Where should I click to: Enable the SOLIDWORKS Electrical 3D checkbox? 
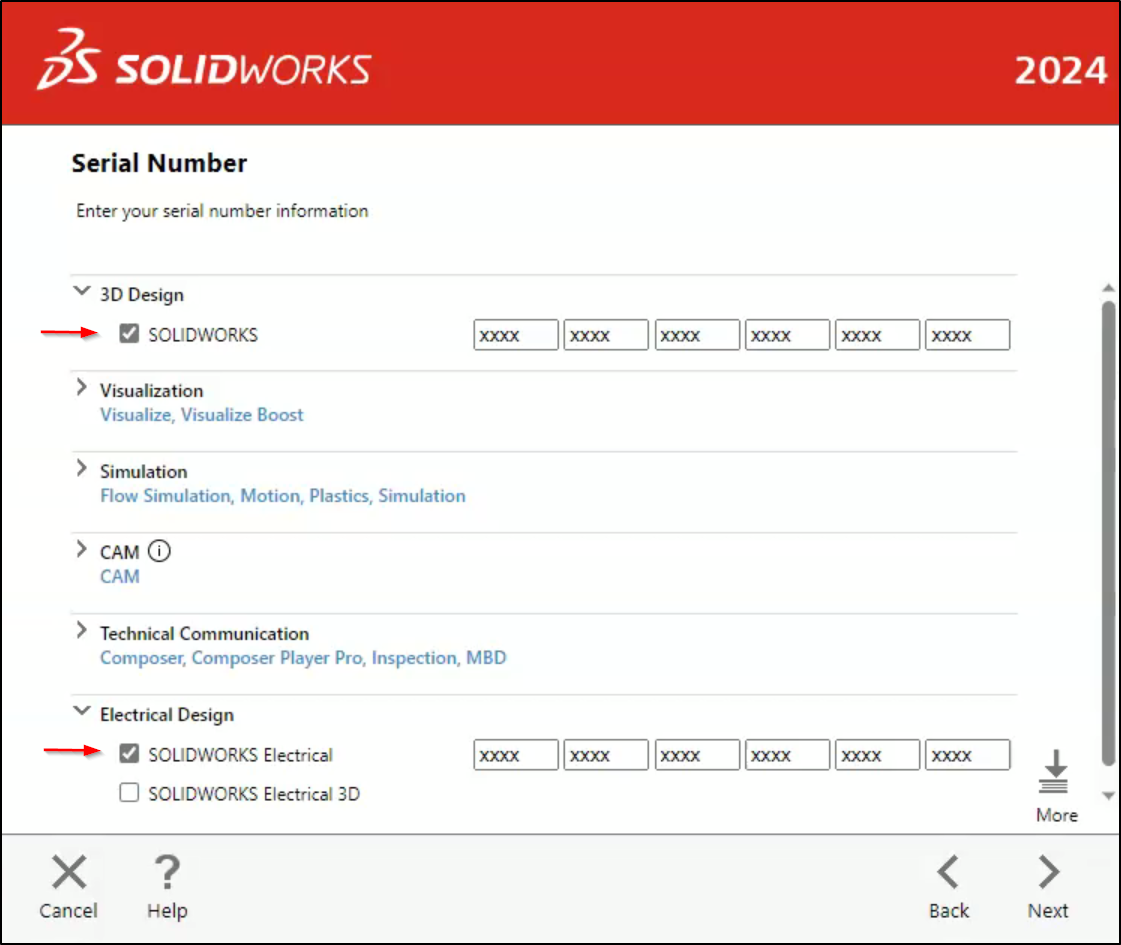click(x=129, y=793)
